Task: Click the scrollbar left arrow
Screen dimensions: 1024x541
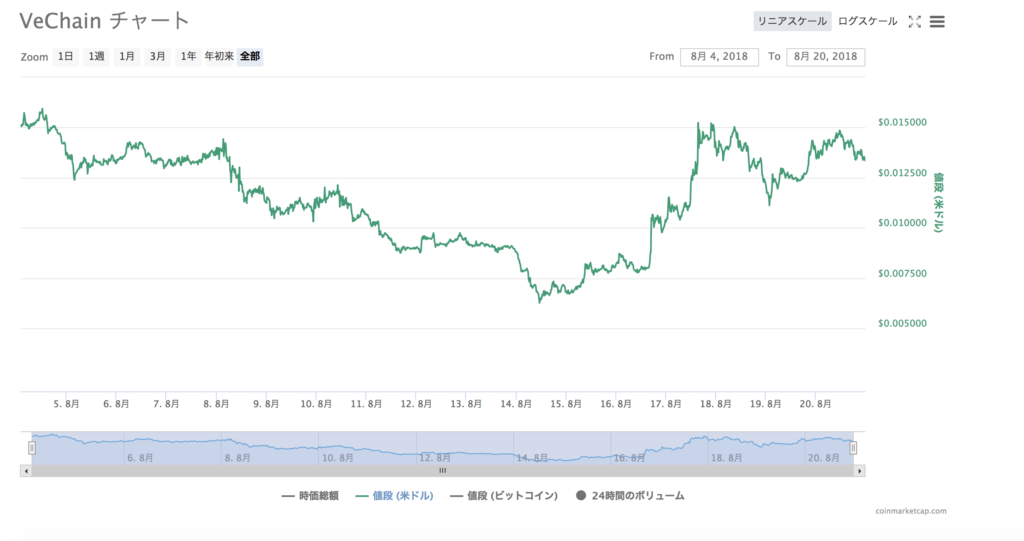Action: (26, 470)
